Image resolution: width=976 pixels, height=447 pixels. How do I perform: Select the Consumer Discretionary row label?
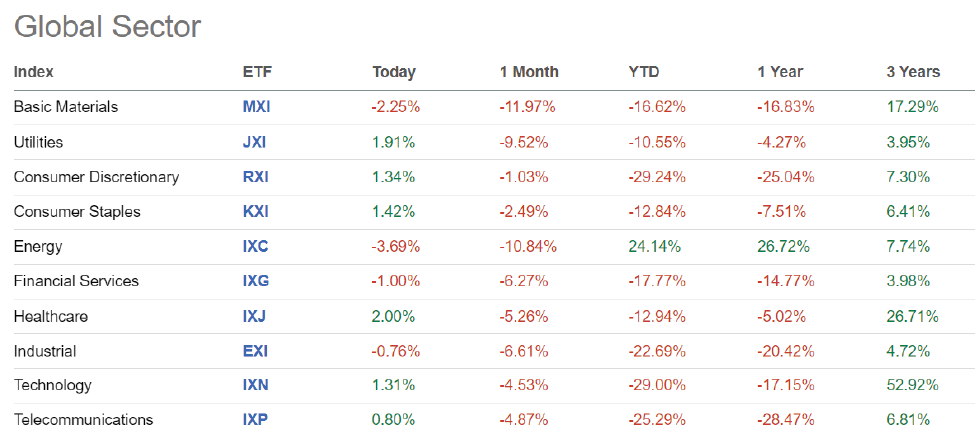tap(96, 177)
